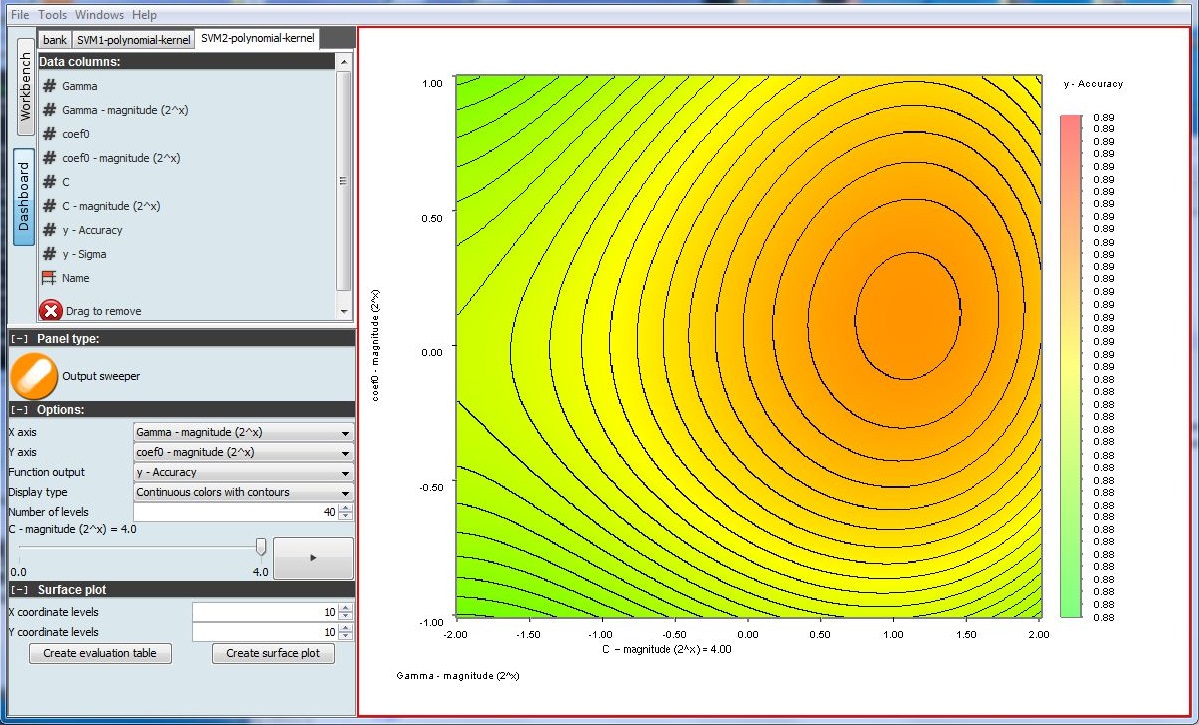Click the orange Output sweeper panel icon
The width and height of the screenshot is (1199, 725).
34,376
